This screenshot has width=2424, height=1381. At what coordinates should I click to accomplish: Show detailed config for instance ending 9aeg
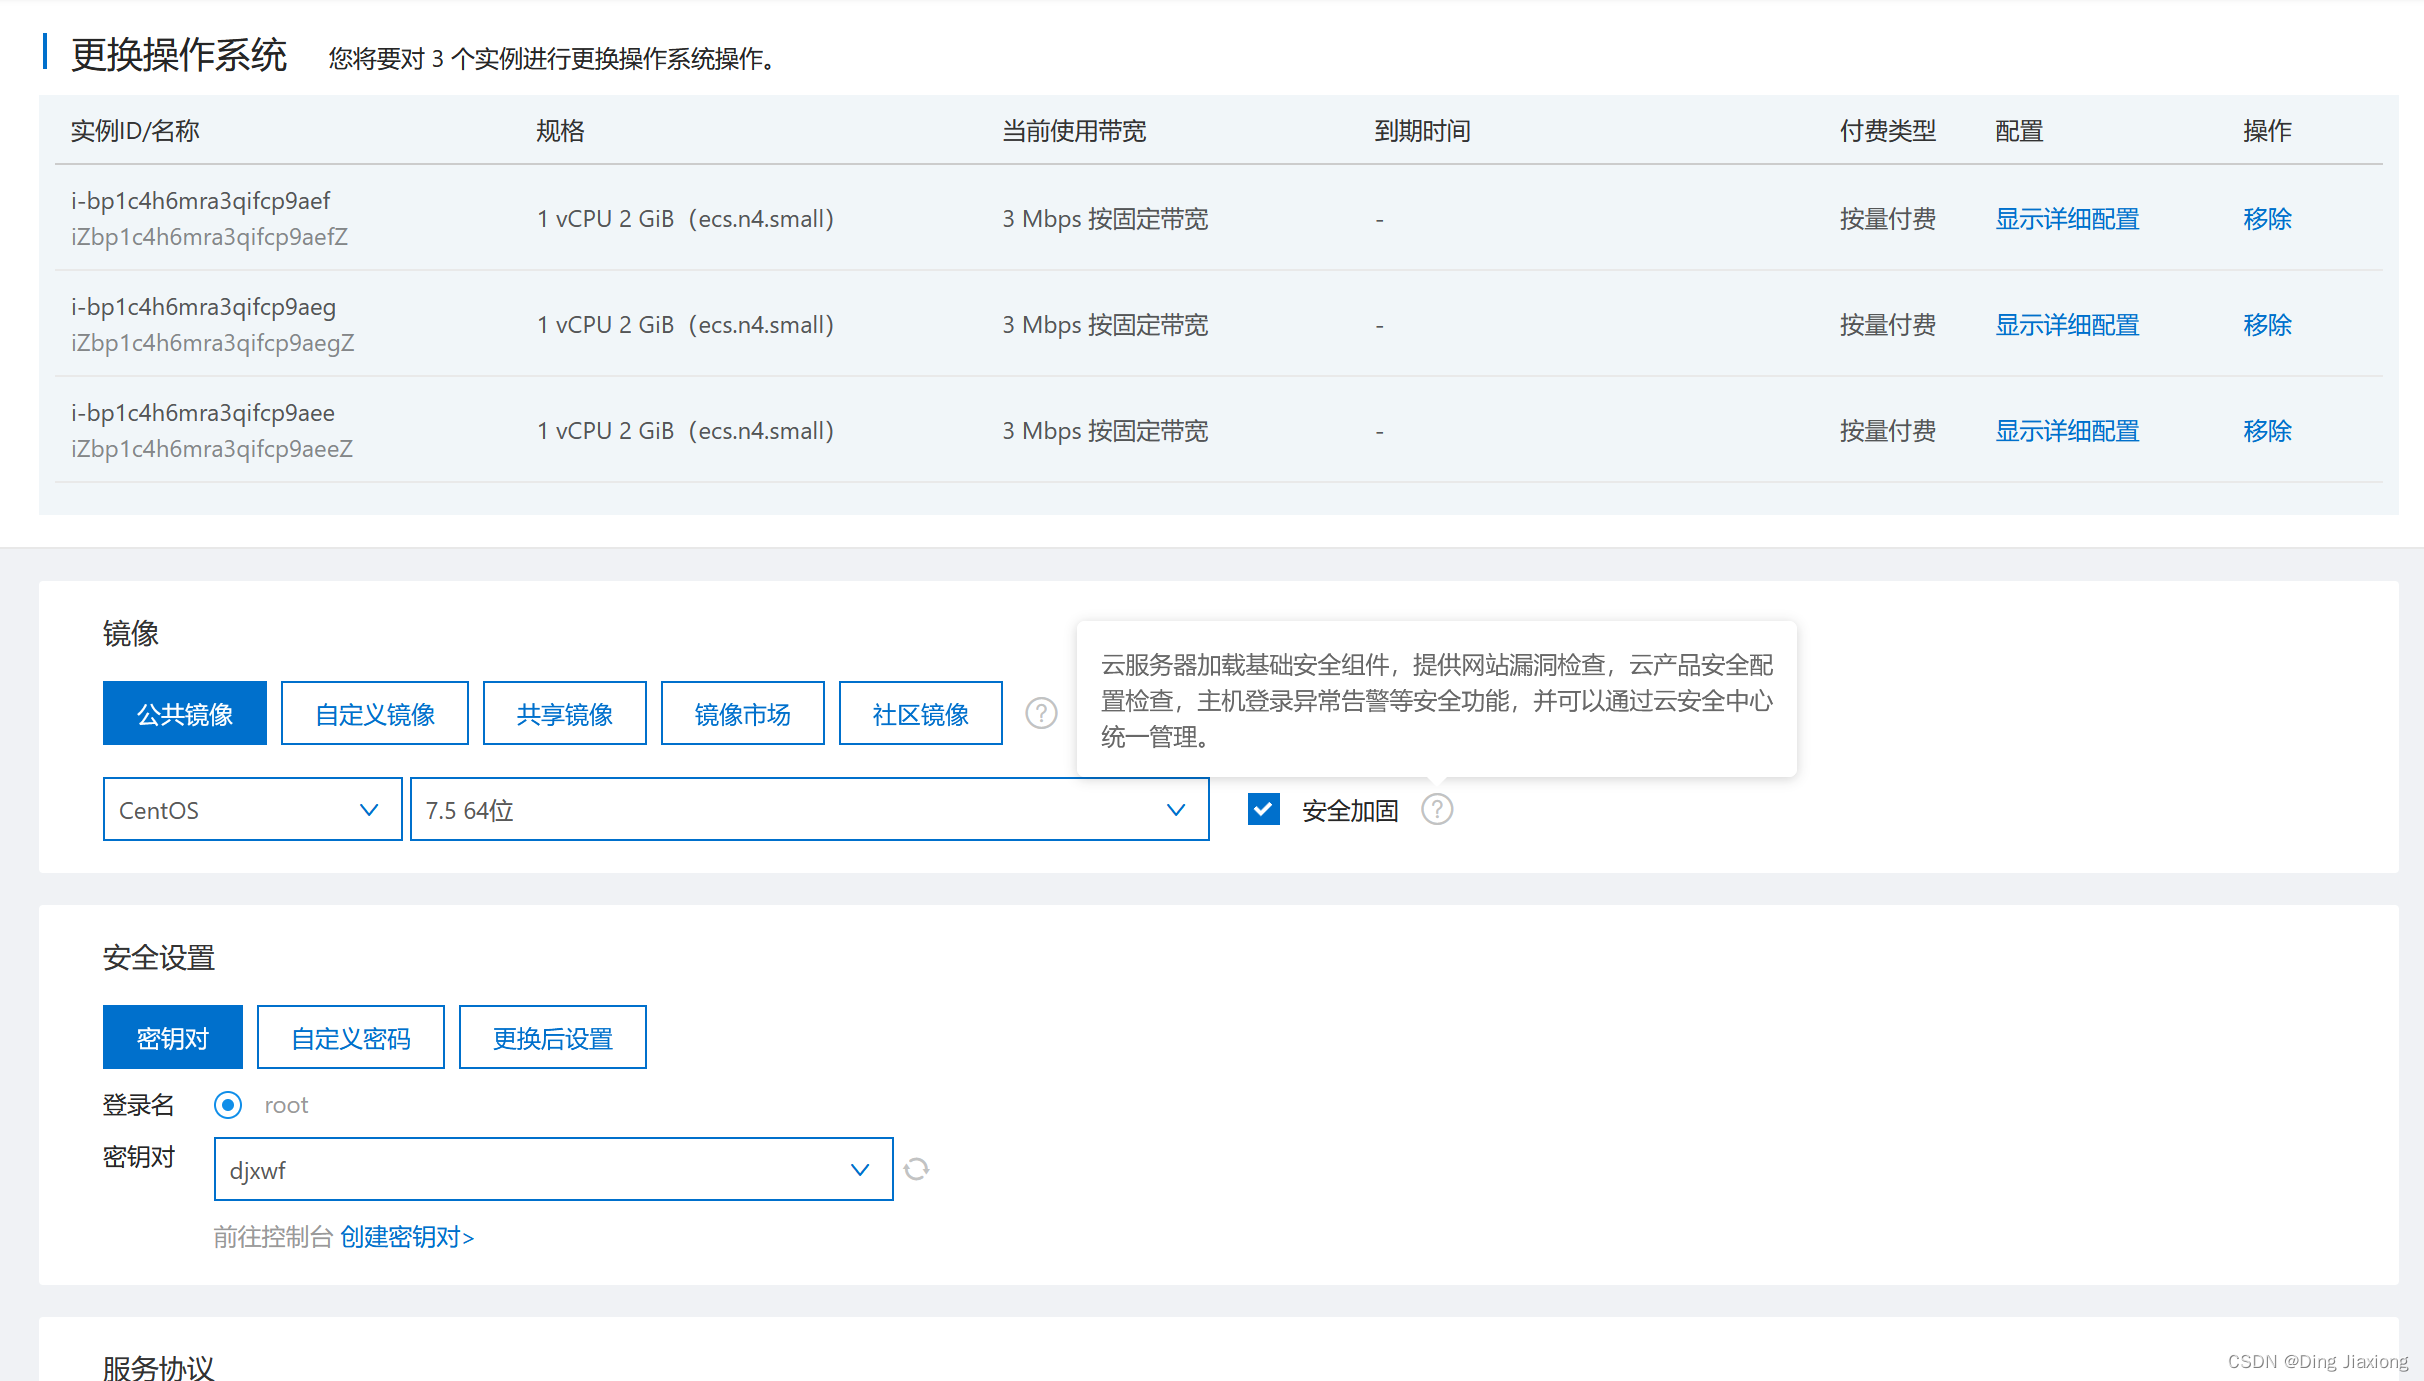pyautogui.click(x=2067, y=325)
